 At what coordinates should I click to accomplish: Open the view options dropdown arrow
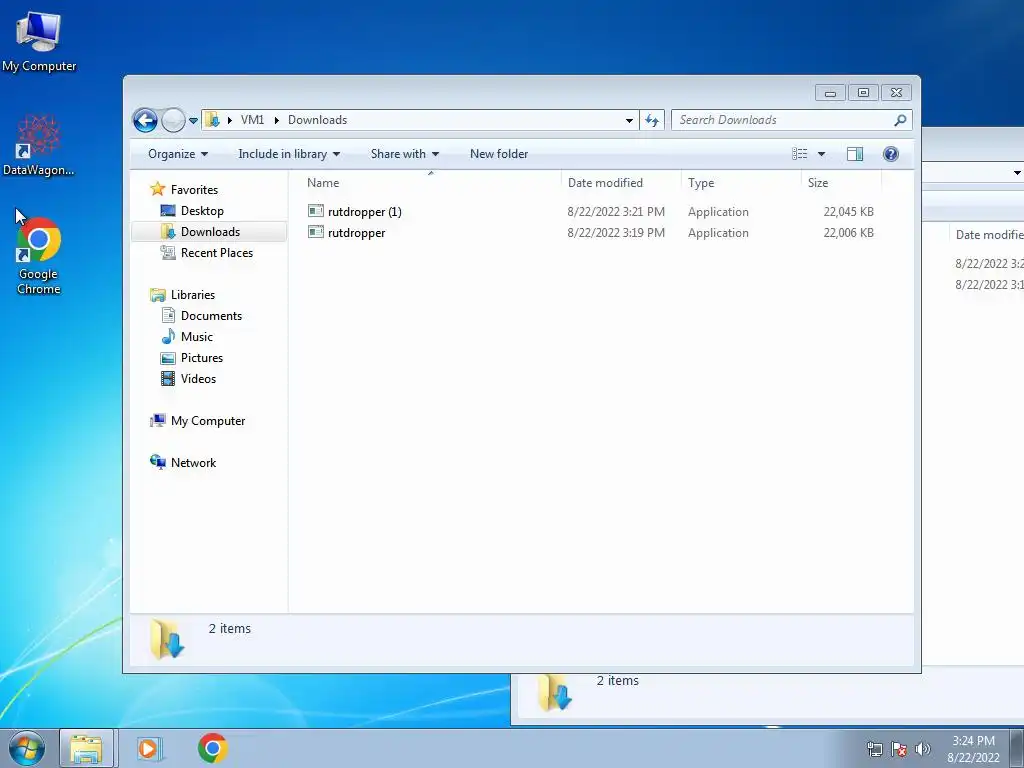pyautogui.click(x=822, y=154)
